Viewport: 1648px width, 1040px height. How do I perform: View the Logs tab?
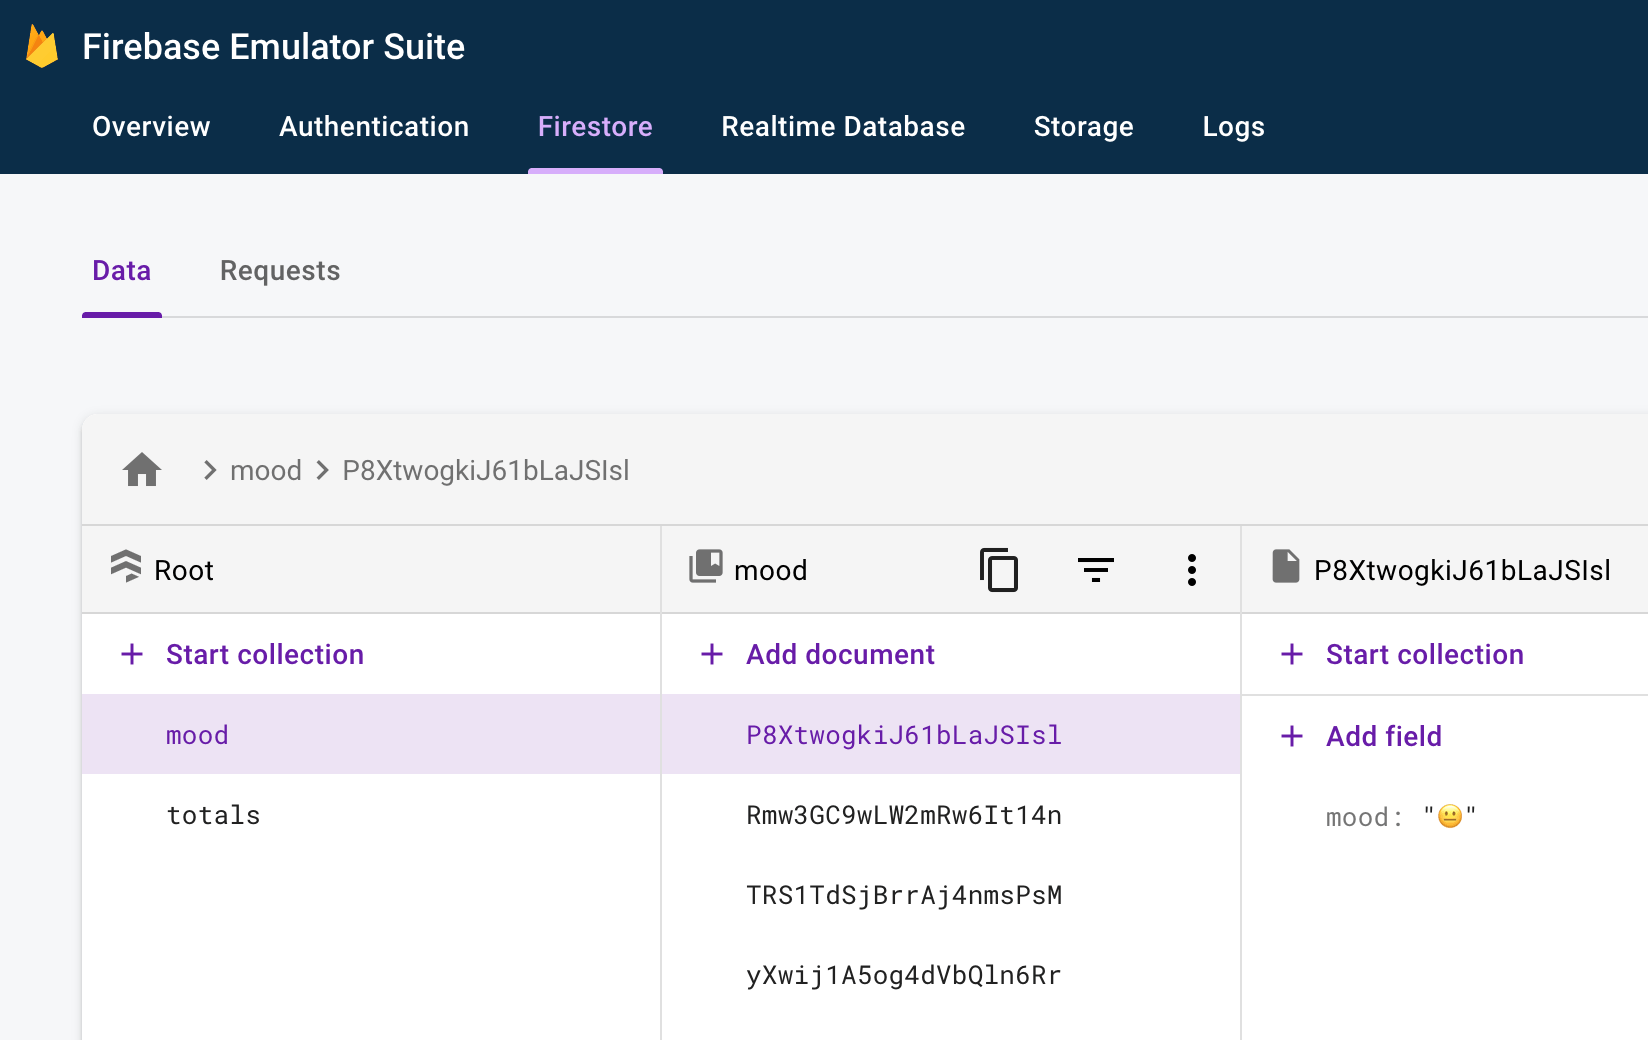coord(1234,127)
